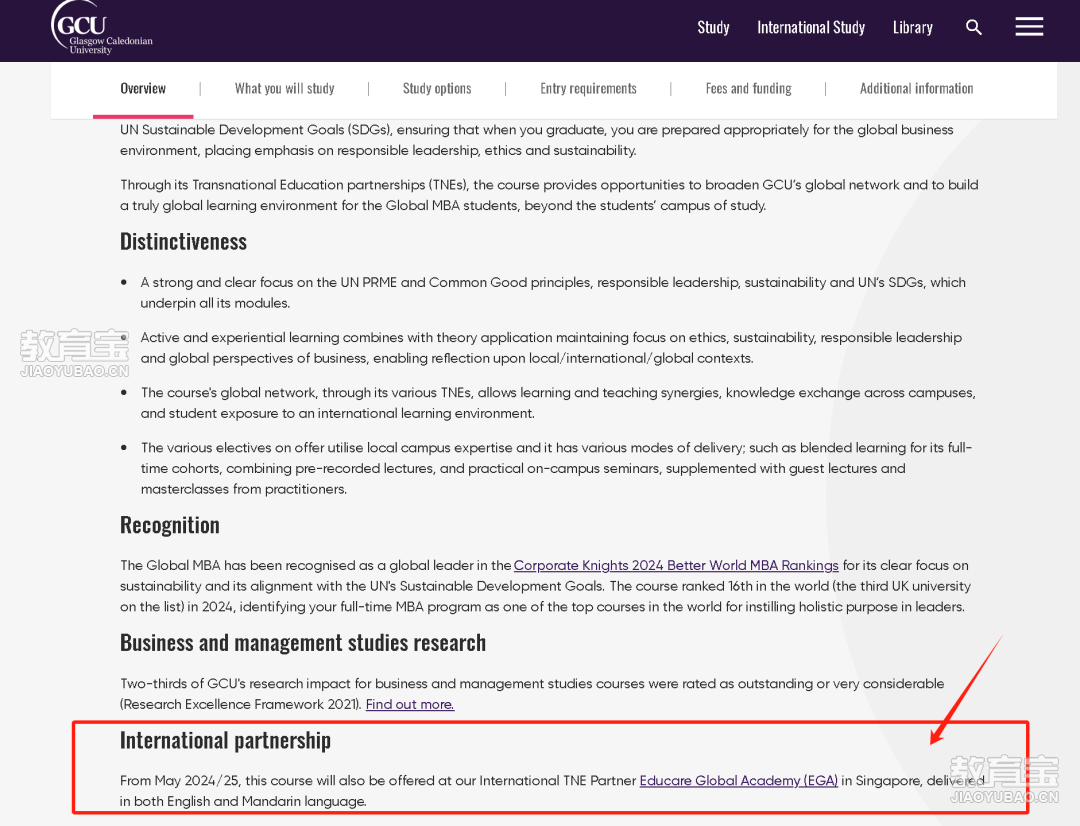
Task: Click the bullet starting "Active and experiential learning"
Action: coord(552,348)
